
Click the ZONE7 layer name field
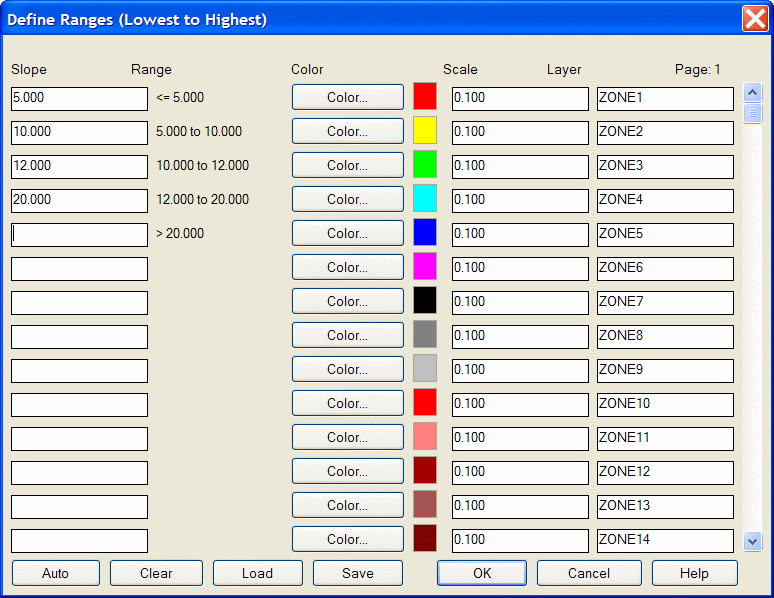click(664, 302)
